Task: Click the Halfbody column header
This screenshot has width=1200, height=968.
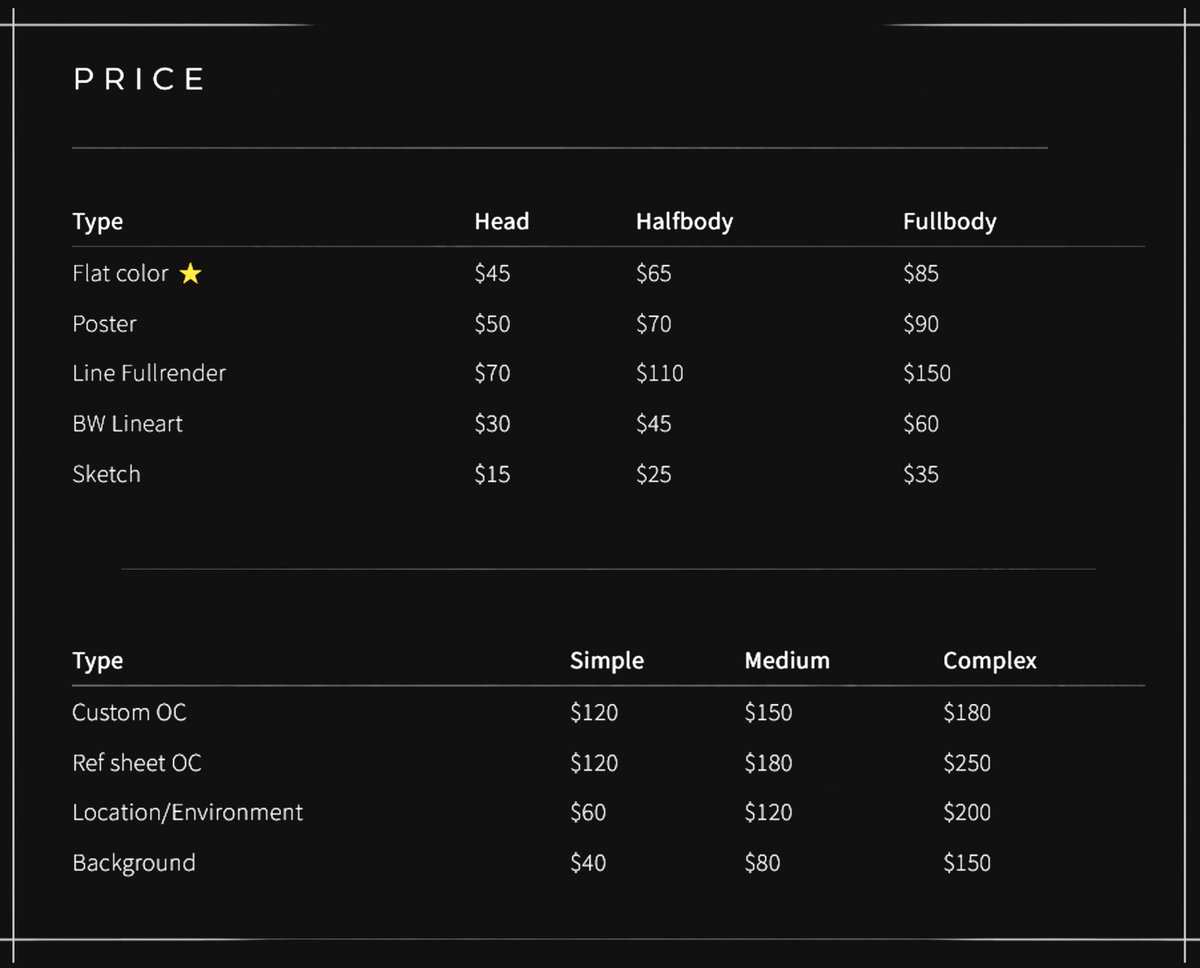Action: pos(684,222)
